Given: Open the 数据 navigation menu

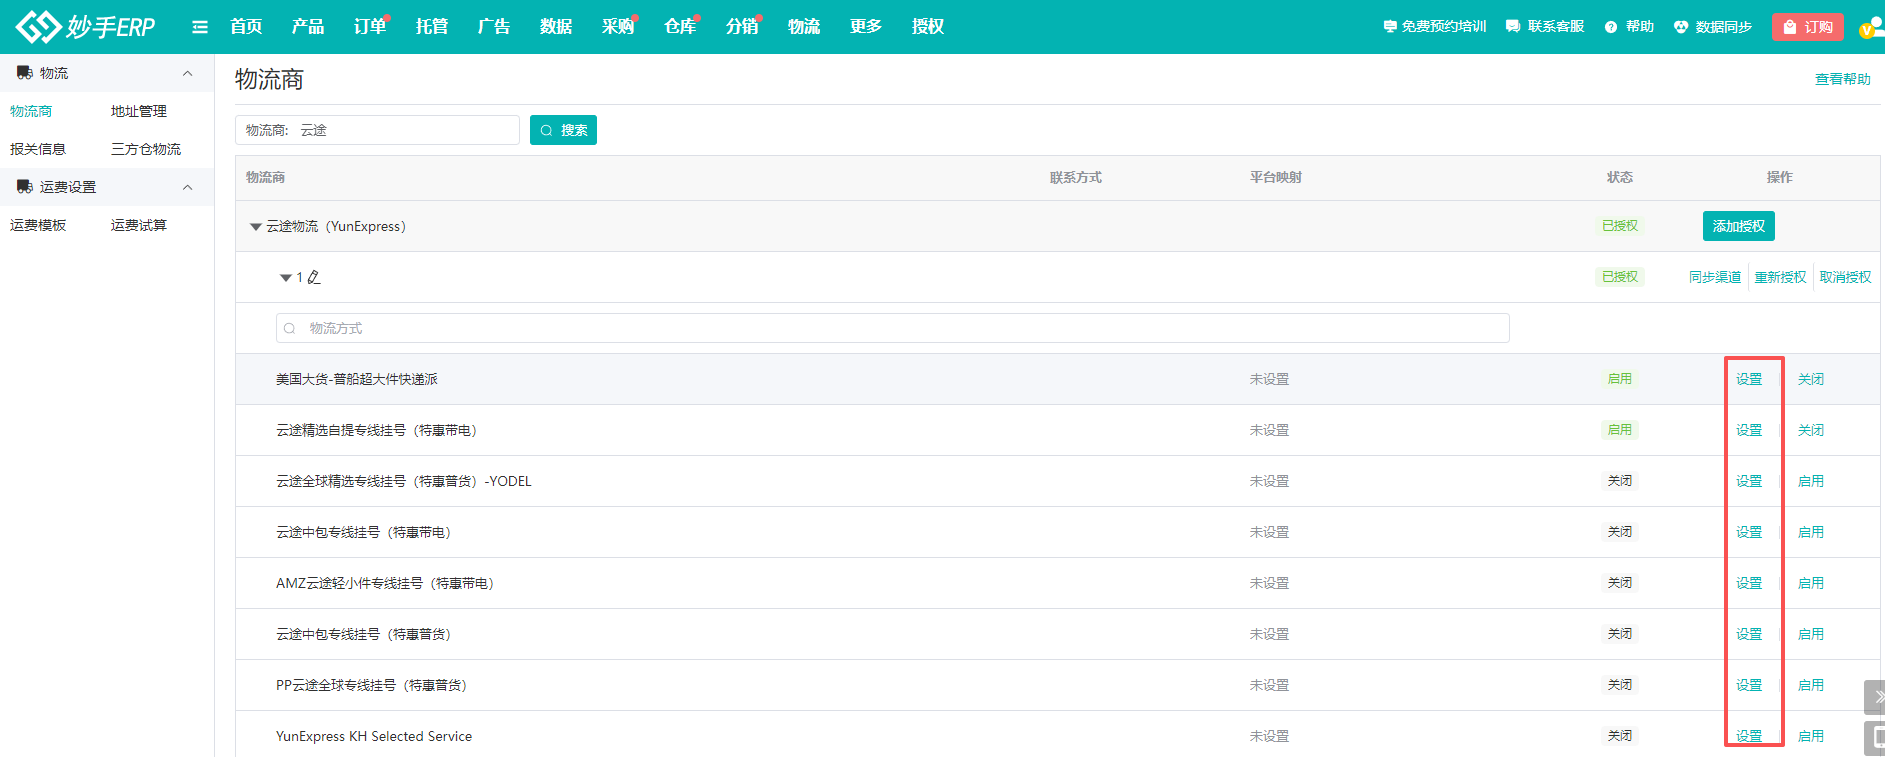Looking at the screenshot, I should [556, 27].
